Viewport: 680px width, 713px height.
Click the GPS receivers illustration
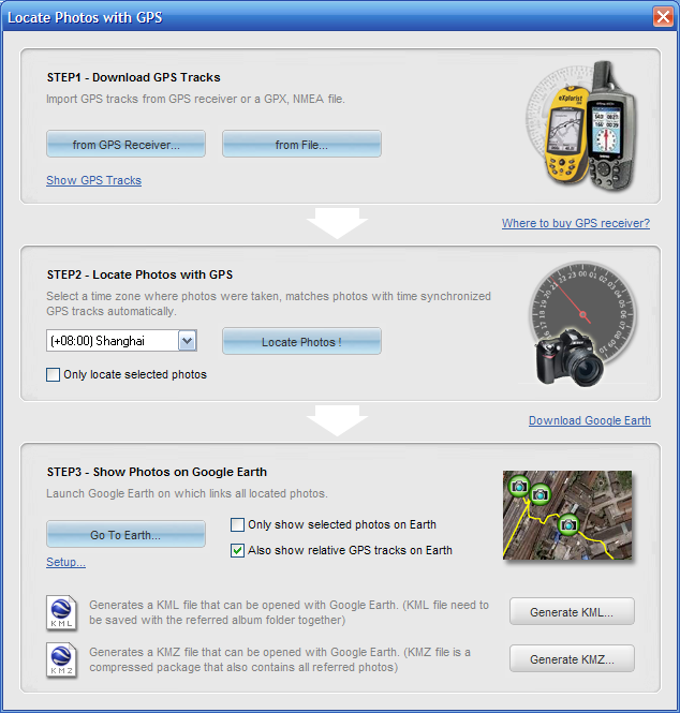point(581,125)
